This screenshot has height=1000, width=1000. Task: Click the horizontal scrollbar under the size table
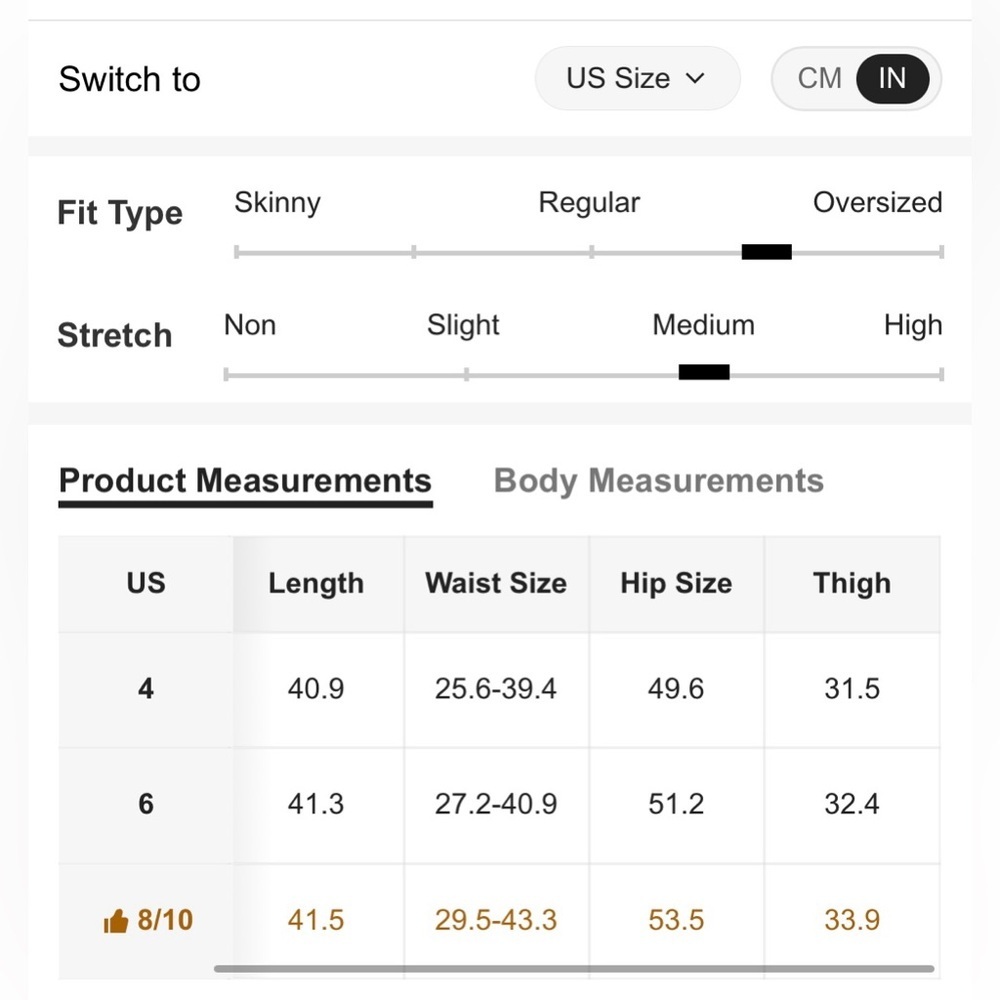click(x=574, y=968)
